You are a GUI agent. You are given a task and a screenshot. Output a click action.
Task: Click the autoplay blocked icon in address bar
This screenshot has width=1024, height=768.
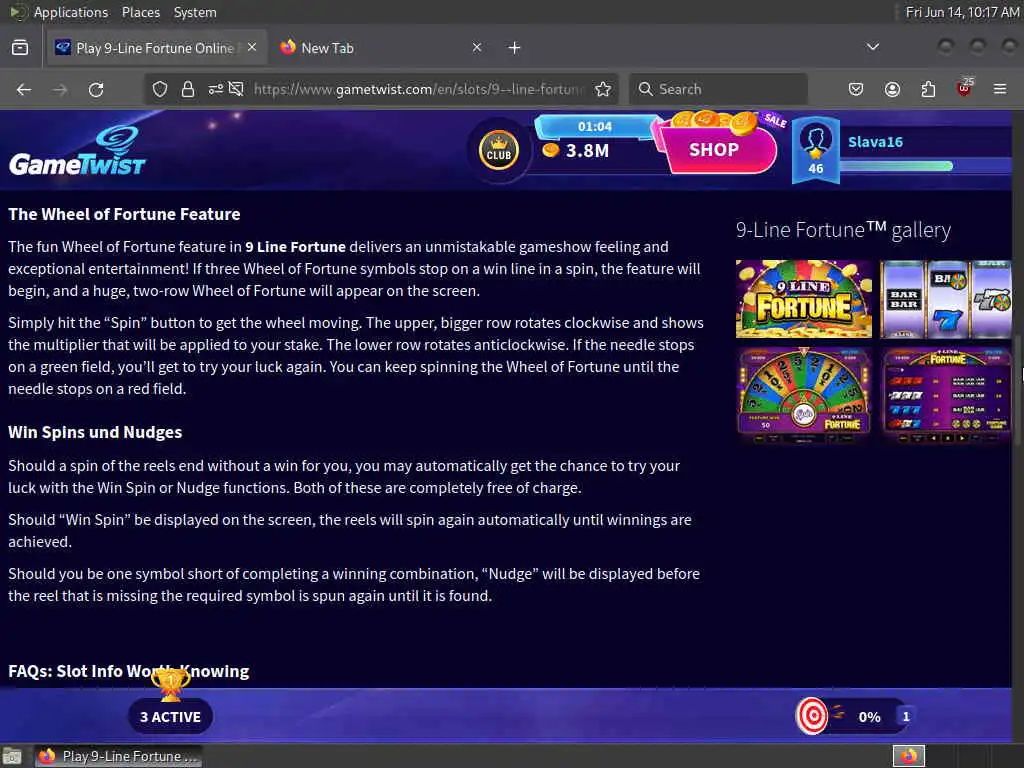[x=236, y=89]
